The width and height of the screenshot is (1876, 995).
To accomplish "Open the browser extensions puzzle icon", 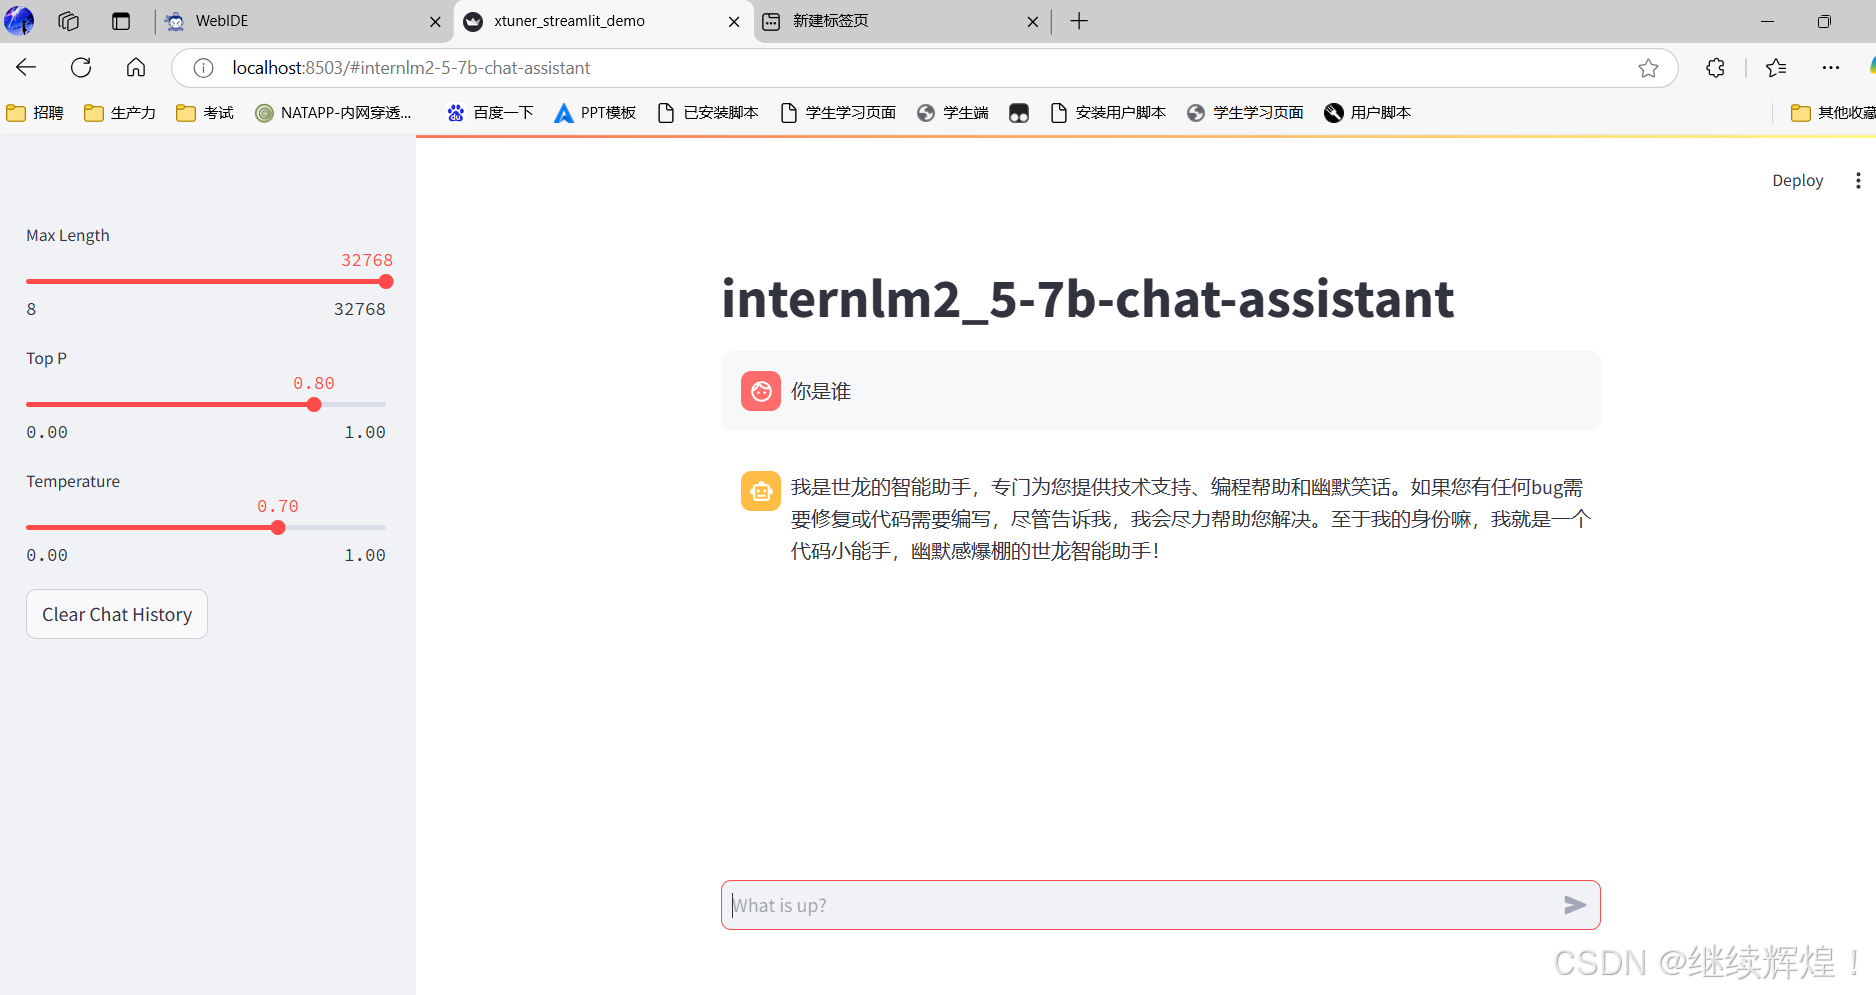I will click(x=1716, y=67).
